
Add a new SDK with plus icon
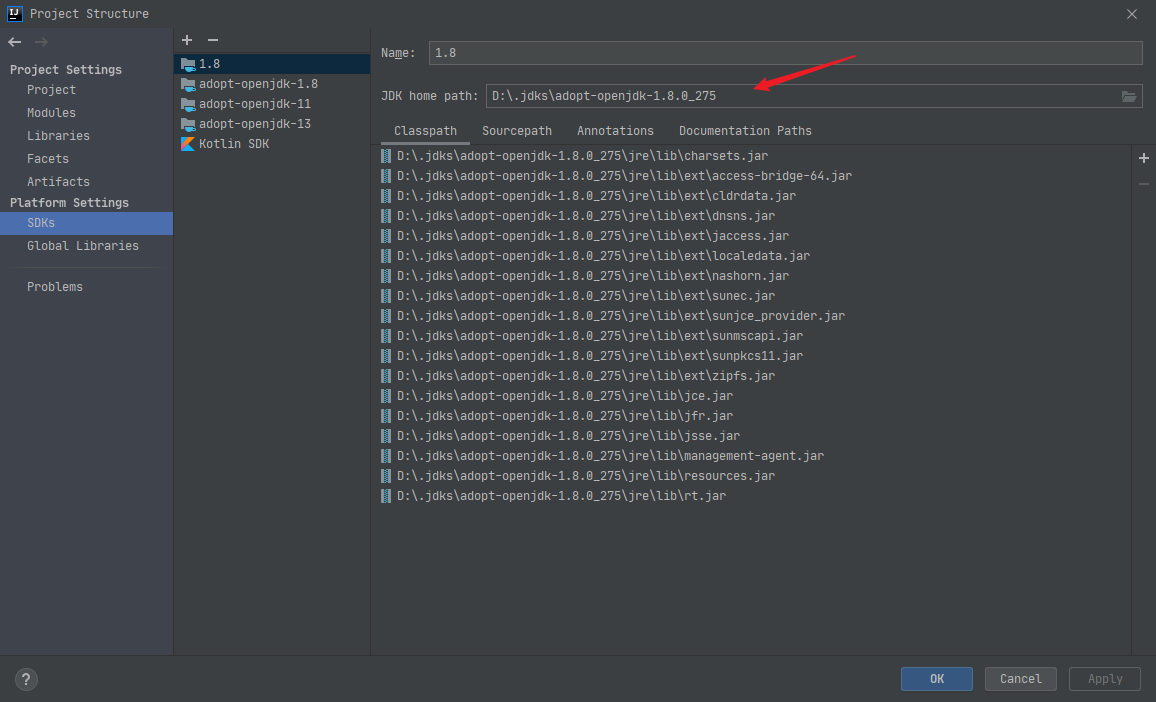(x=187, y=40)
